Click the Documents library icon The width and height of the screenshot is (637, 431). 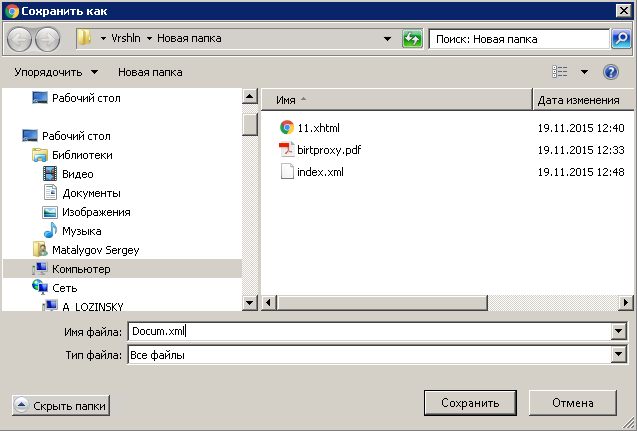coord(50,193)
